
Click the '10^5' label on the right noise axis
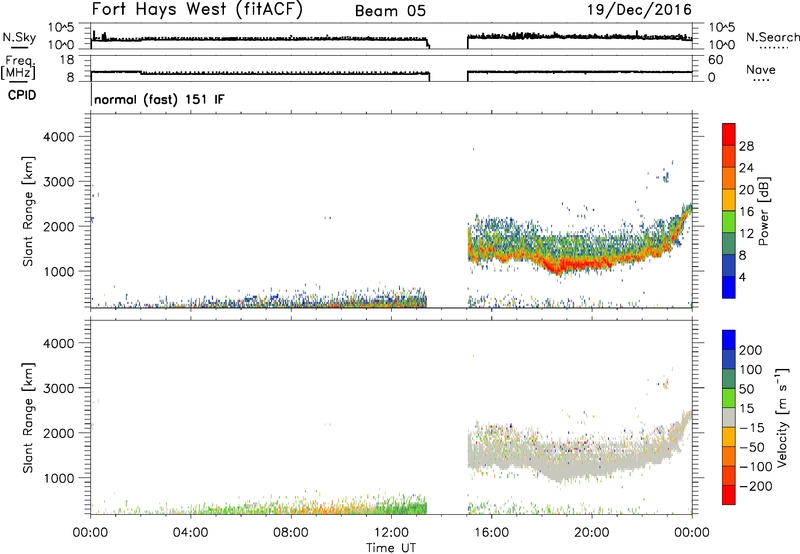pyautogui.click(x=722, y=28)
